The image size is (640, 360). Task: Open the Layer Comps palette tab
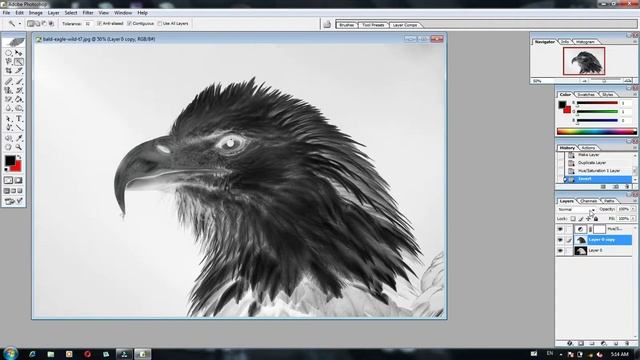tap(405, 25)
